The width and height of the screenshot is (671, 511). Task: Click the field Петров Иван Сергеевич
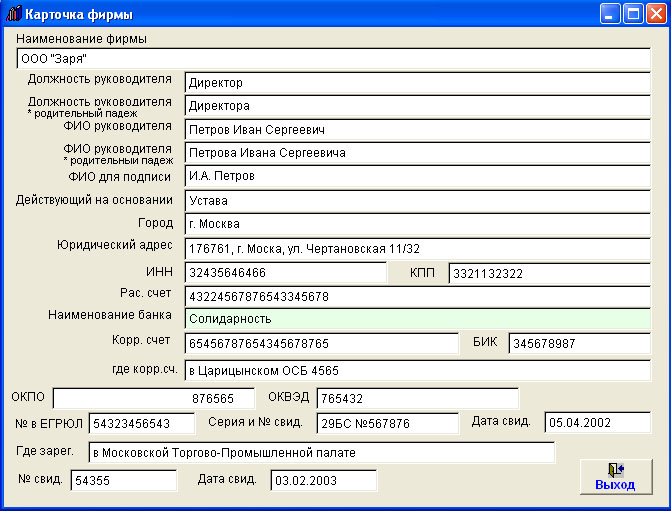(418, 130)
